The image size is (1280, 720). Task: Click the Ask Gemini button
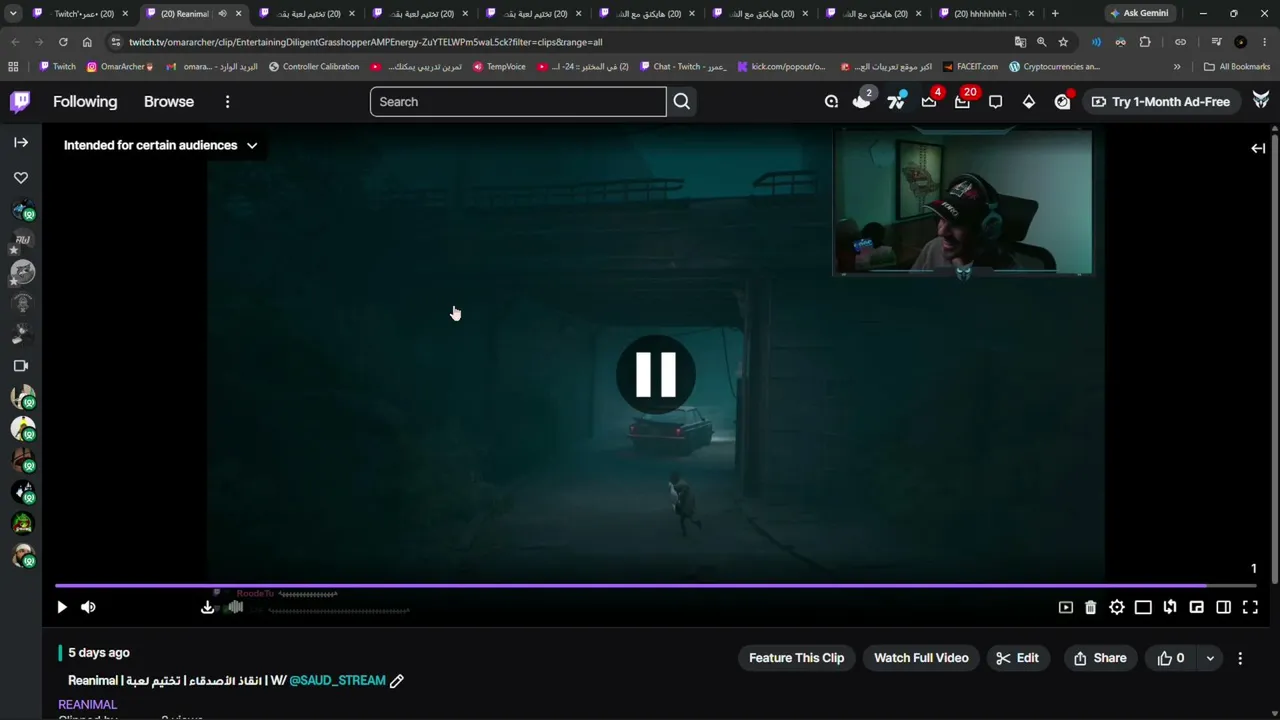(x=1139, y=14)
